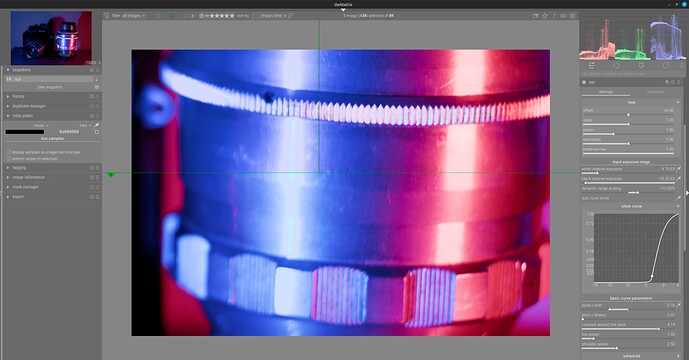
Task: Select the settings tab in agx
Action: pos(606,92)
